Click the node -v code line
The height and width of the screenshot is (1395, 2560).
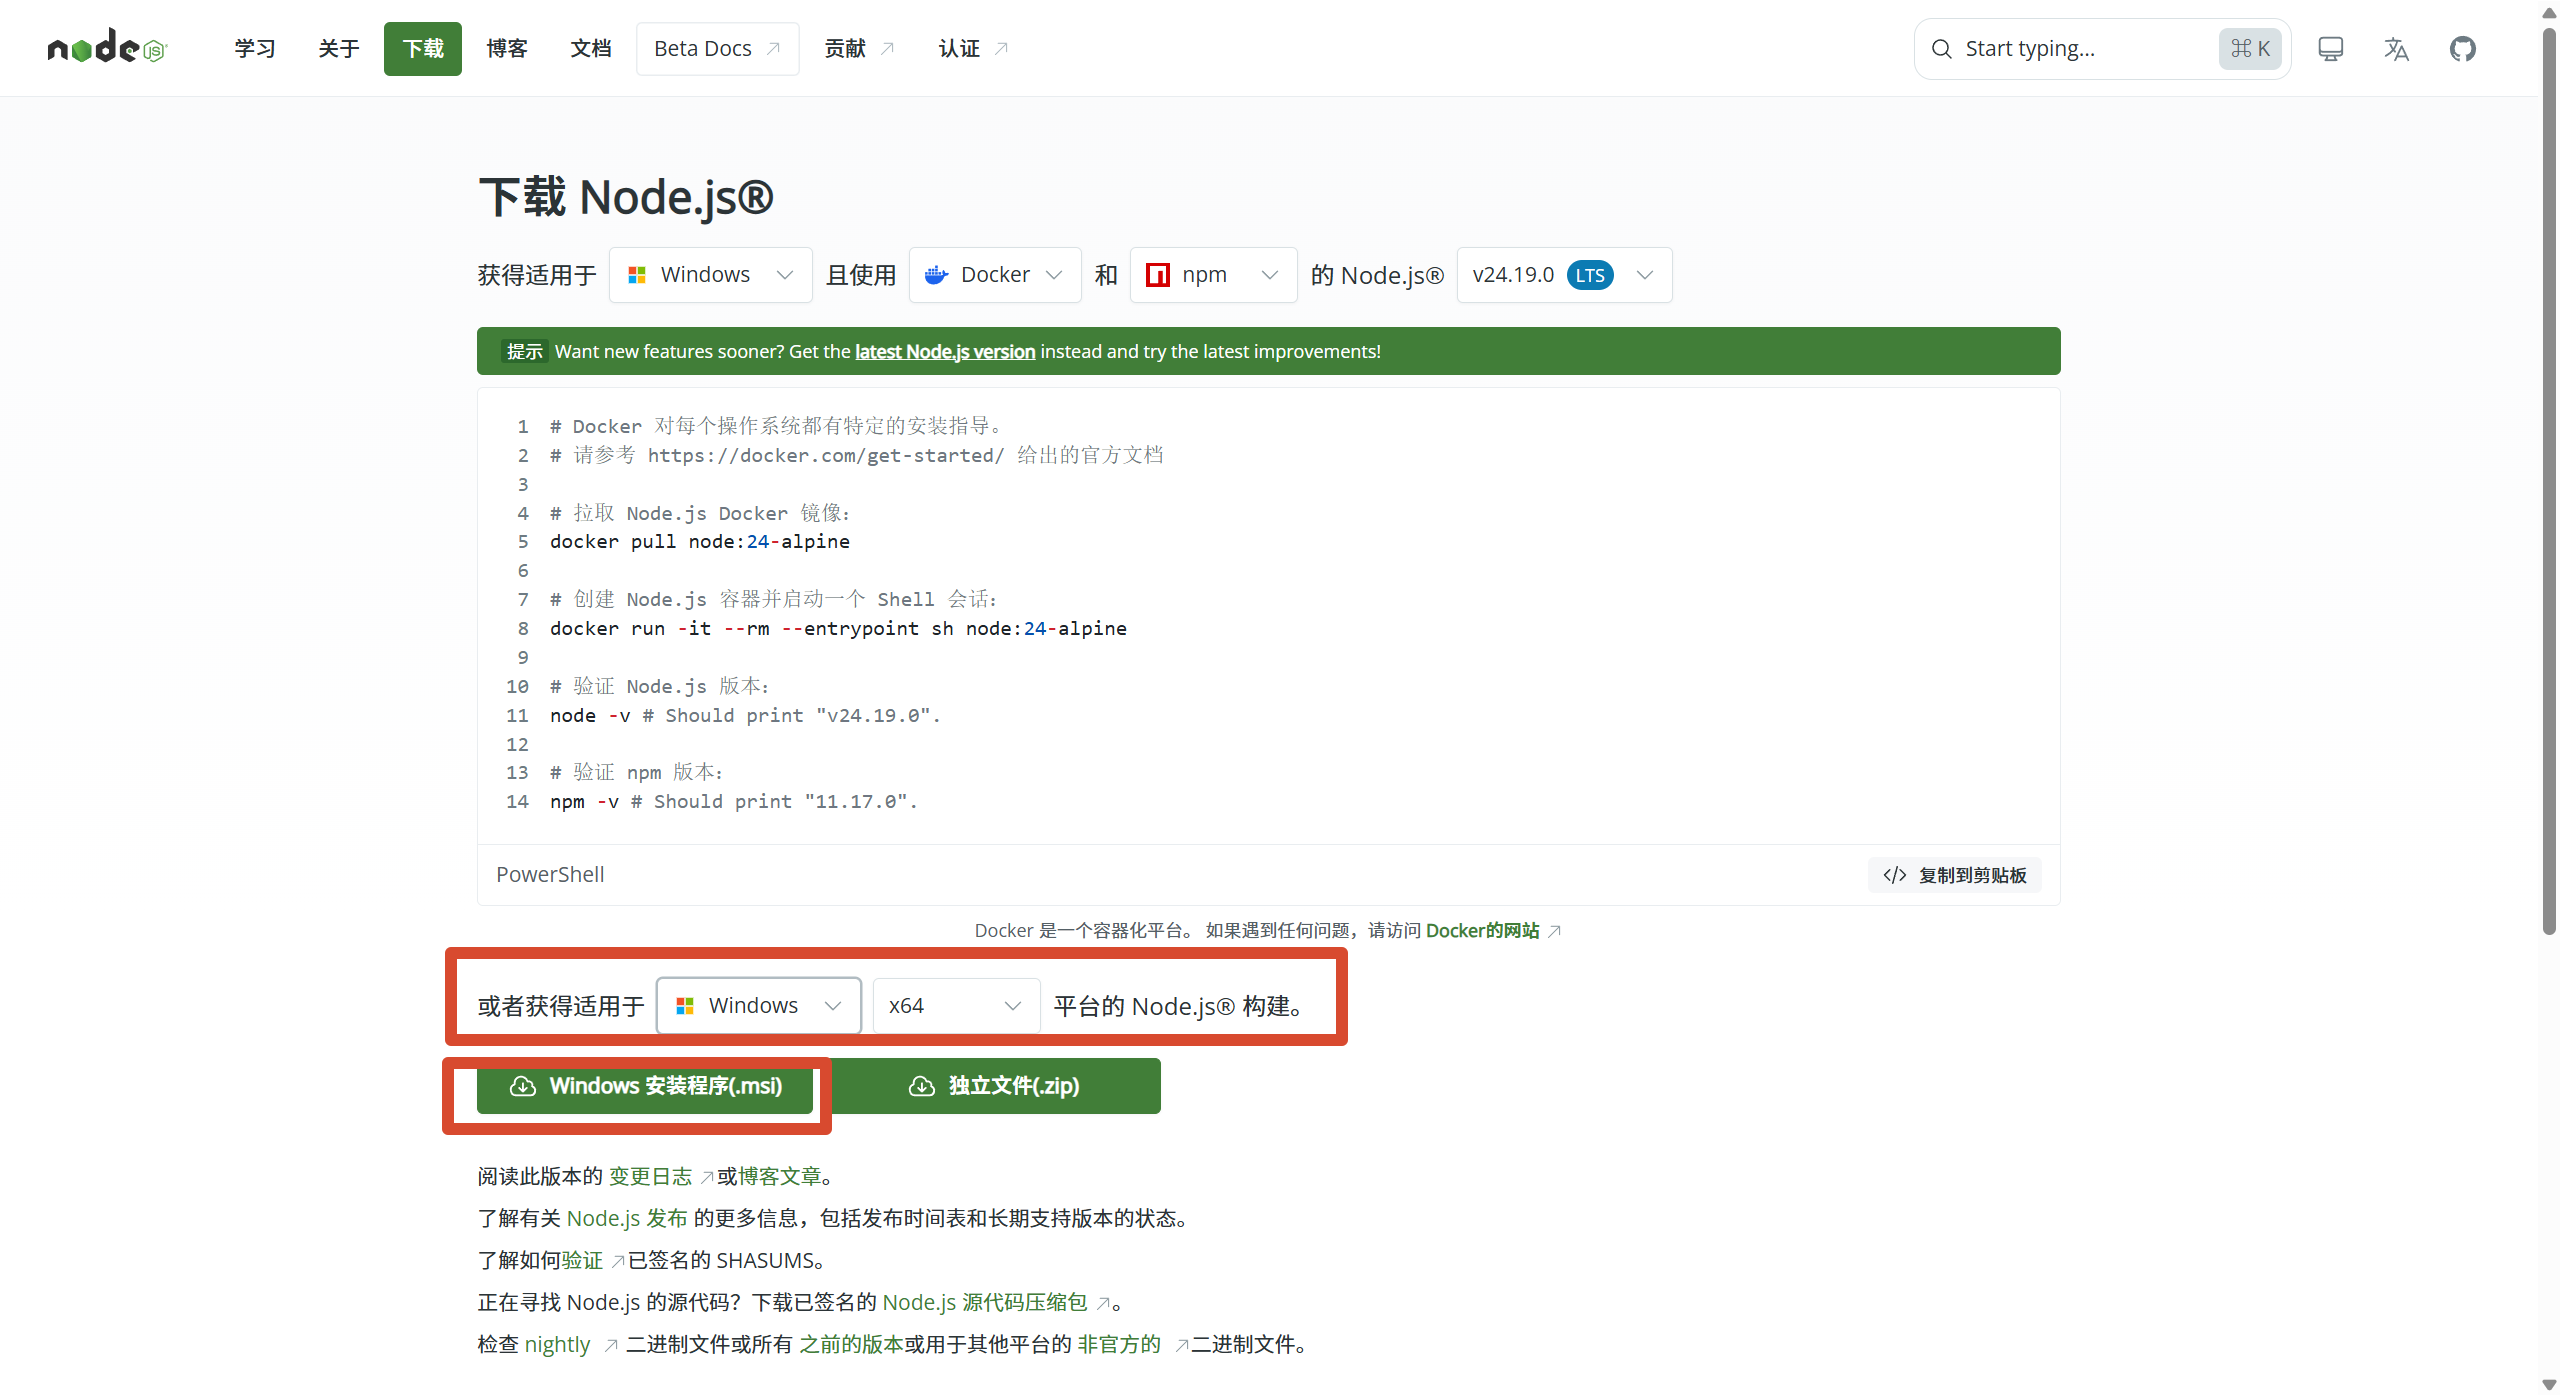point(745,716)
